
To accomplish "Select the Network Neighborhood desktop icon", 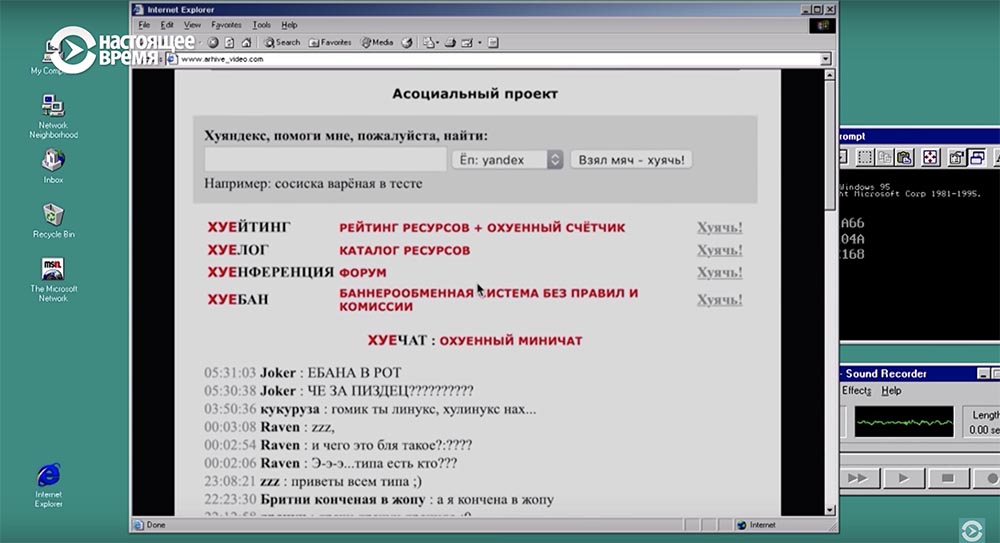I will 53,116.
